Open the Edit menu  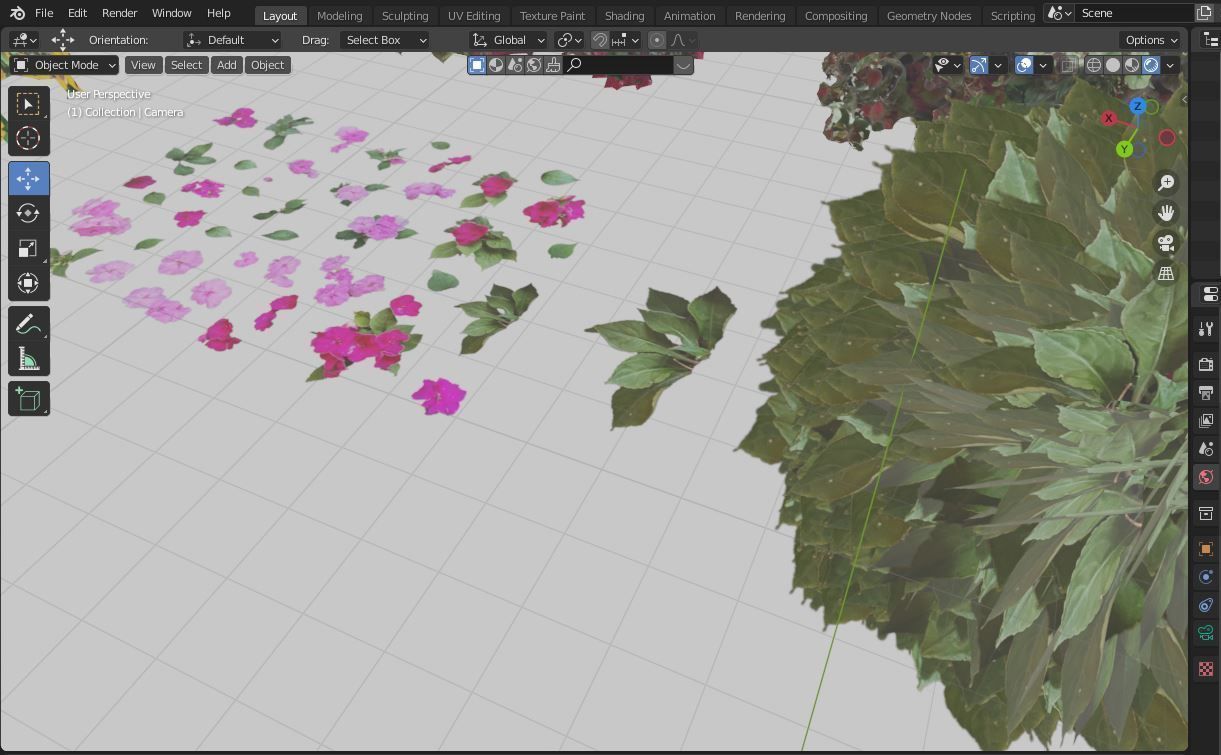[x=77, y=13]
